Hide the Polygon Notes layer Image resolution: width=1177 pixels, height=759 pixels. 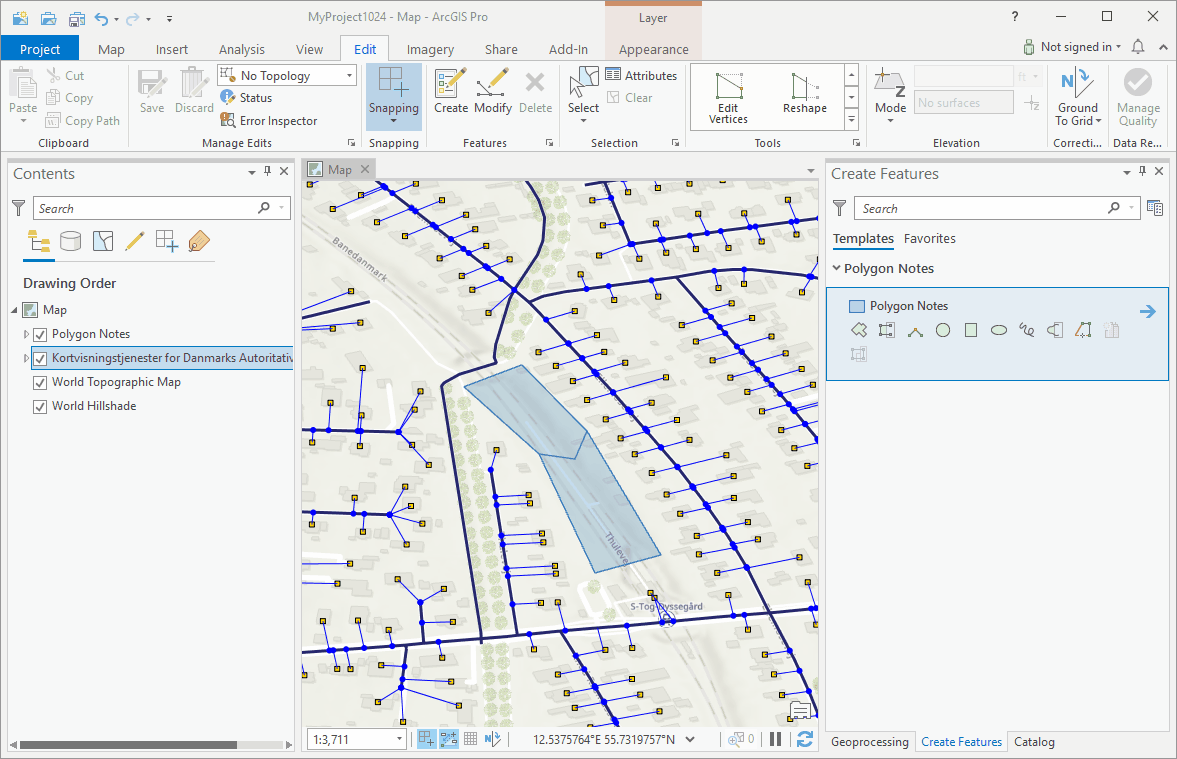(x=41, y=334)
